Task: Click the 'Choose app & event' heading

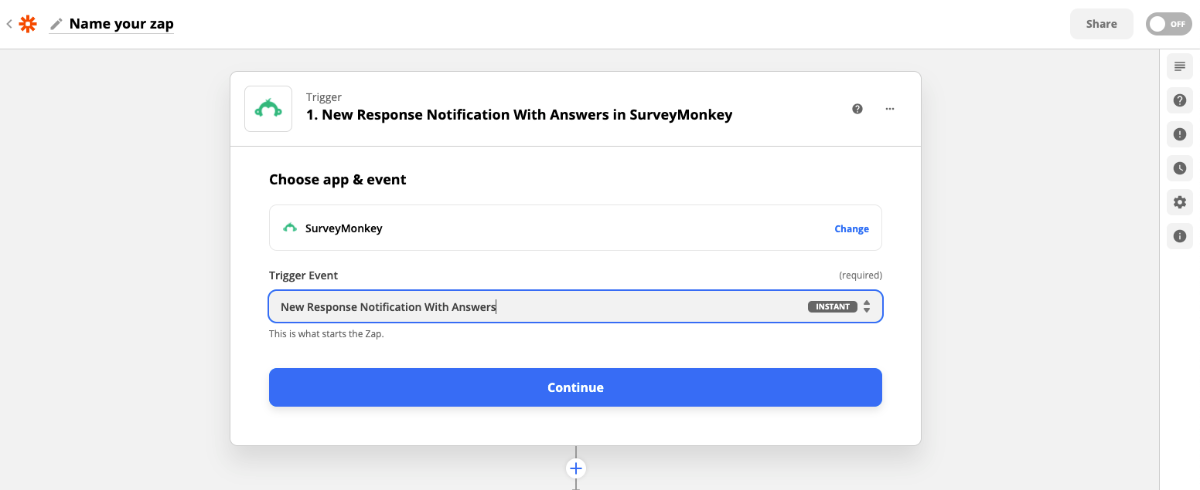Action: [x=337, y=180]
